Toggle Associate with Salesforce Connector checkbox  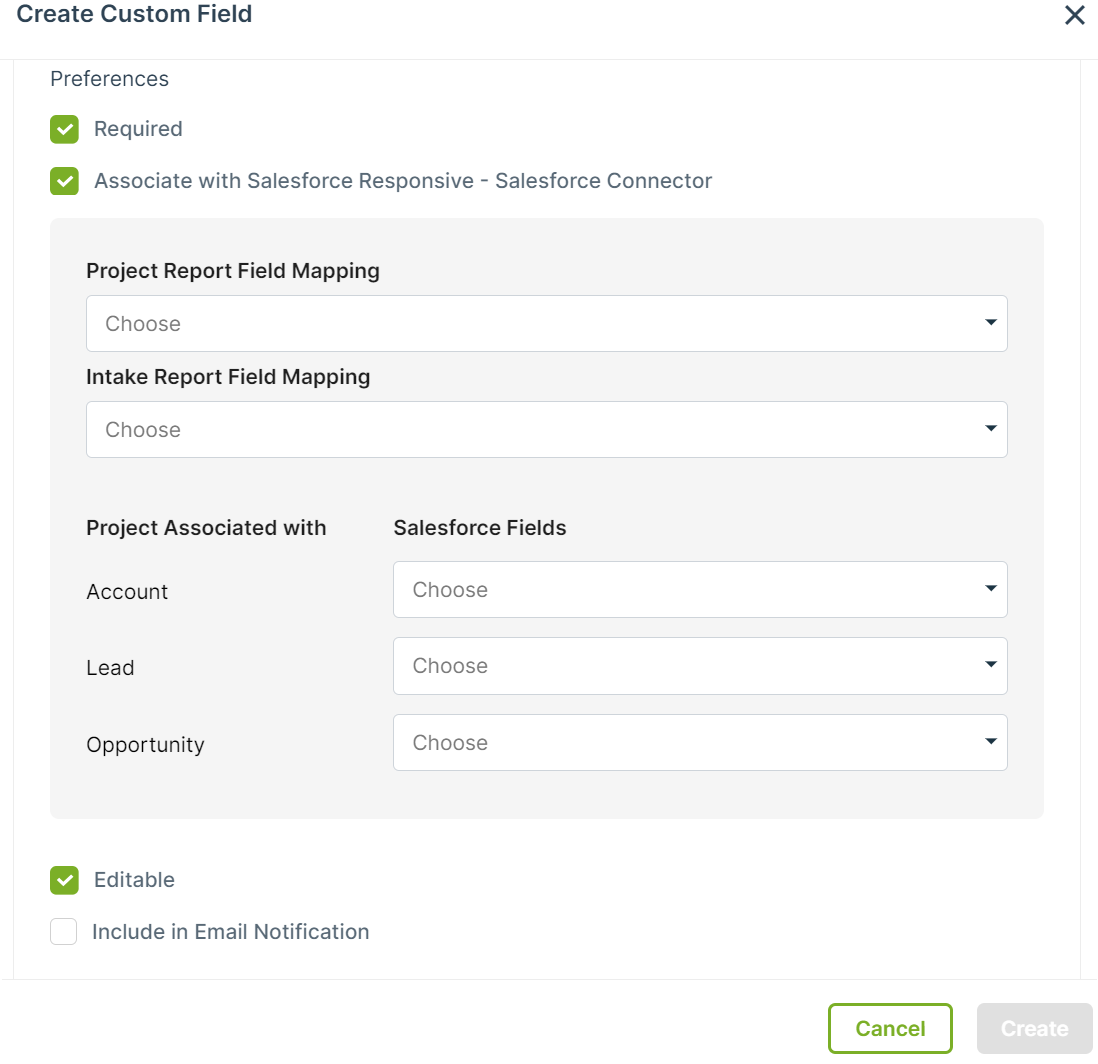[x=64, y=181]
